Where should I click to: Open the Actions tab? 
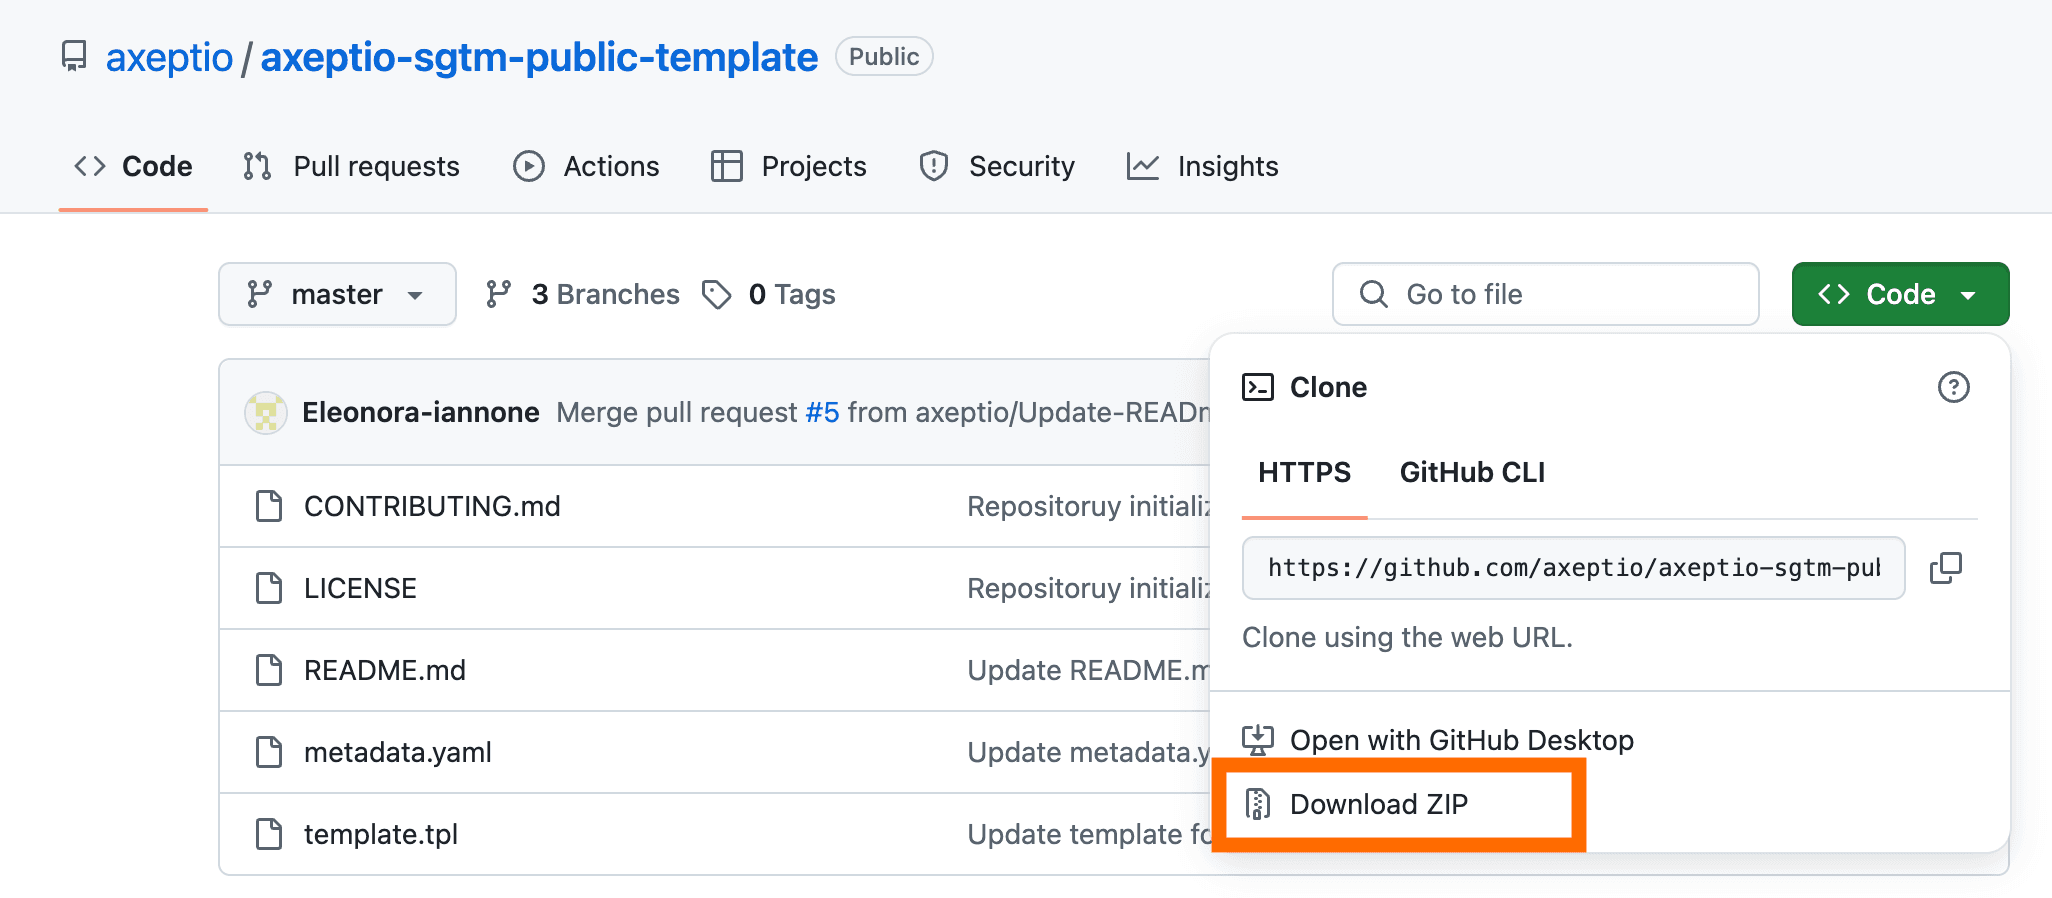pyautogui.click(x=586, y=166)
